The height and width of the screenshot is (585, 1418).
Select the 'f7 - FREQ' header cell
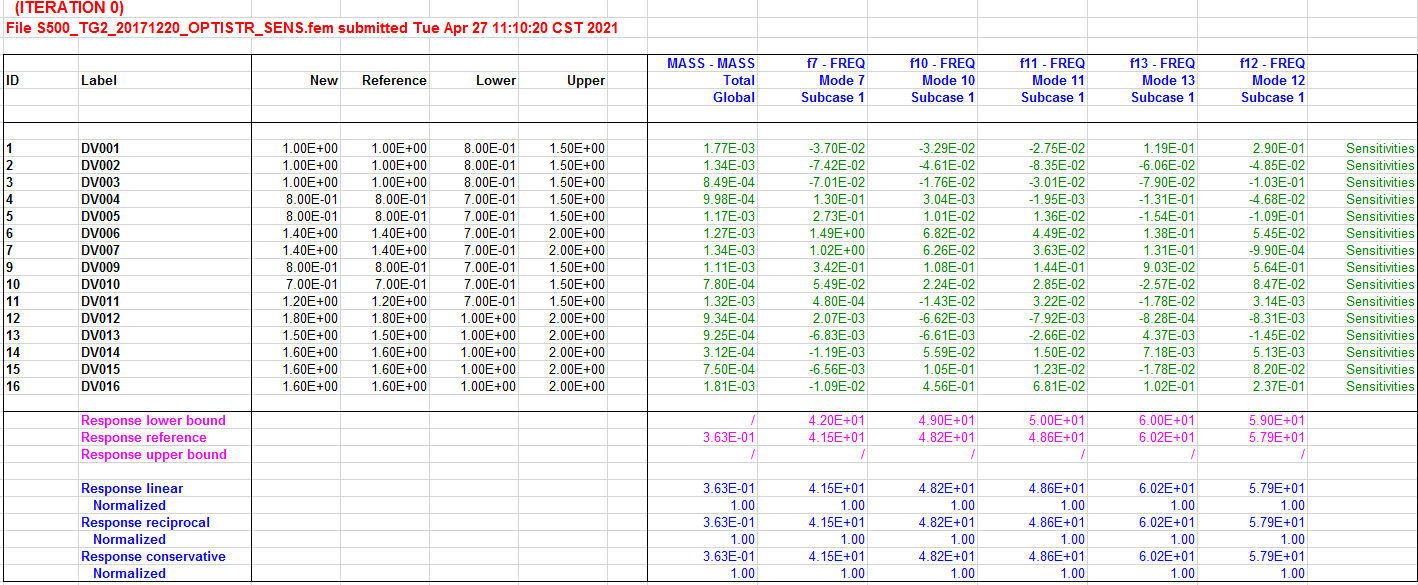835,63
